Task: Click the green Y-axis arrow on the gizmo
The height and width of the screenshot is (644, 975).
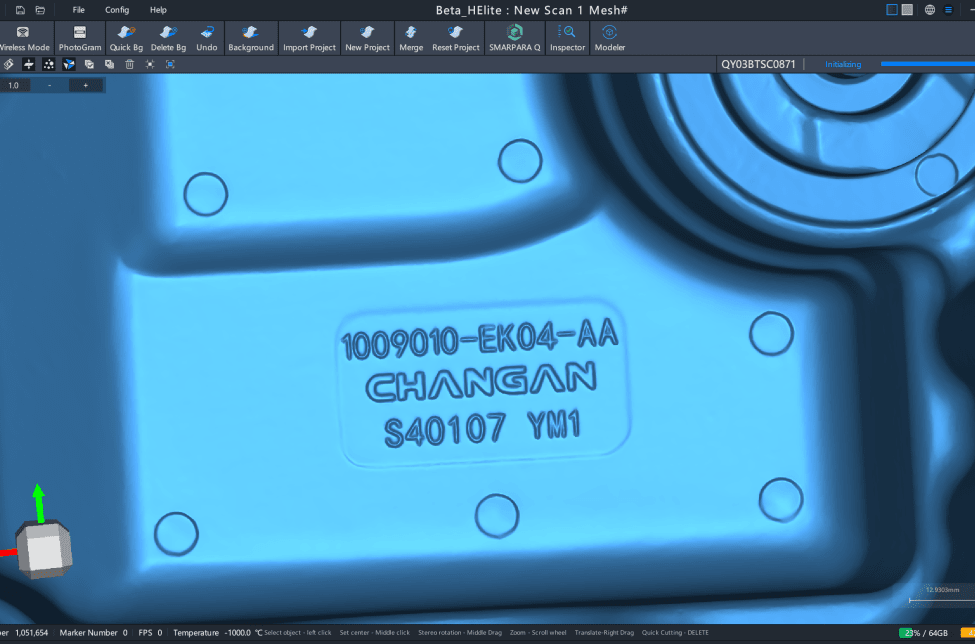Action: (x=39, y=503)
